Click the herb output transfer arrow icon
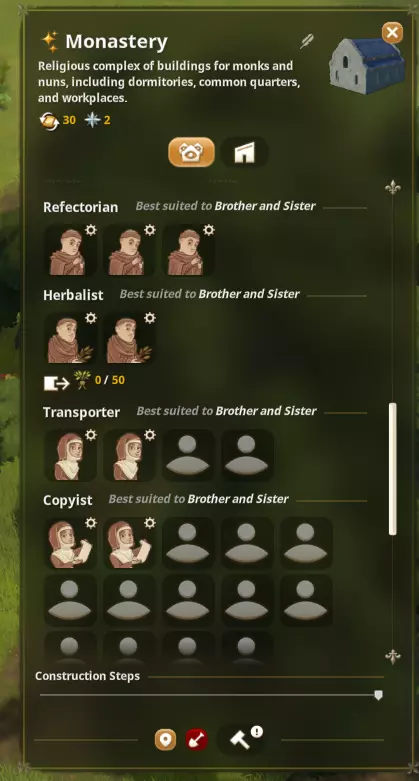Screen dimensions: 419x781 click(56, 383)
